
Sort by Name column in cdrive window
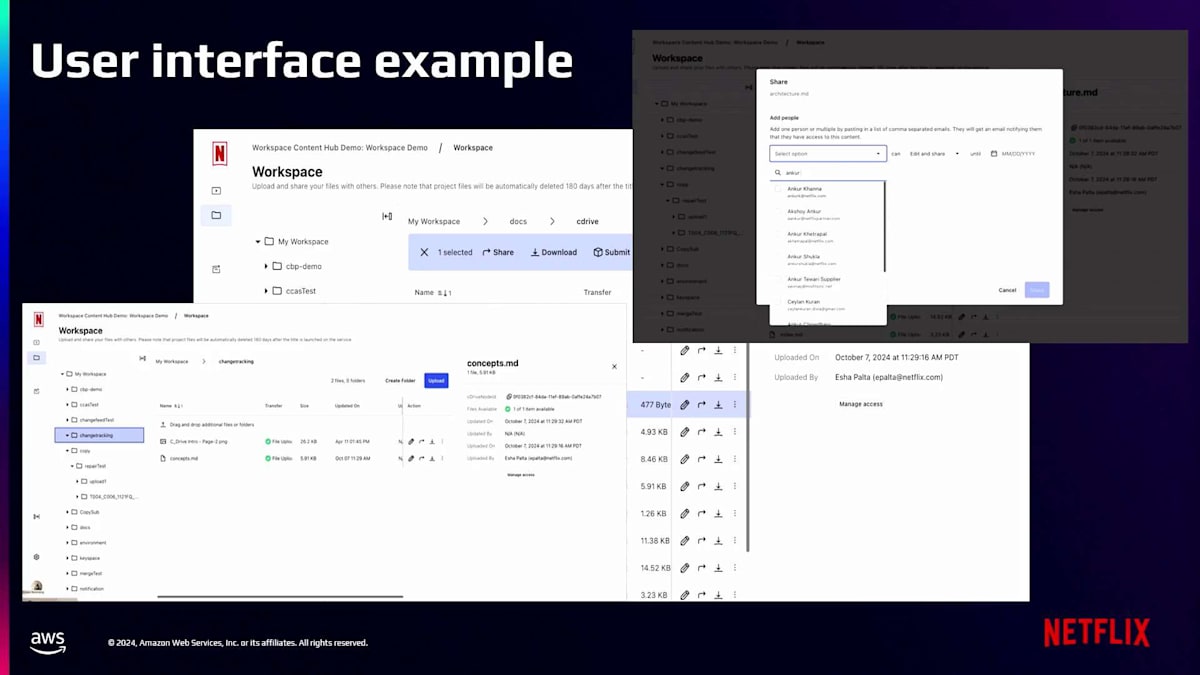(433, 293)
